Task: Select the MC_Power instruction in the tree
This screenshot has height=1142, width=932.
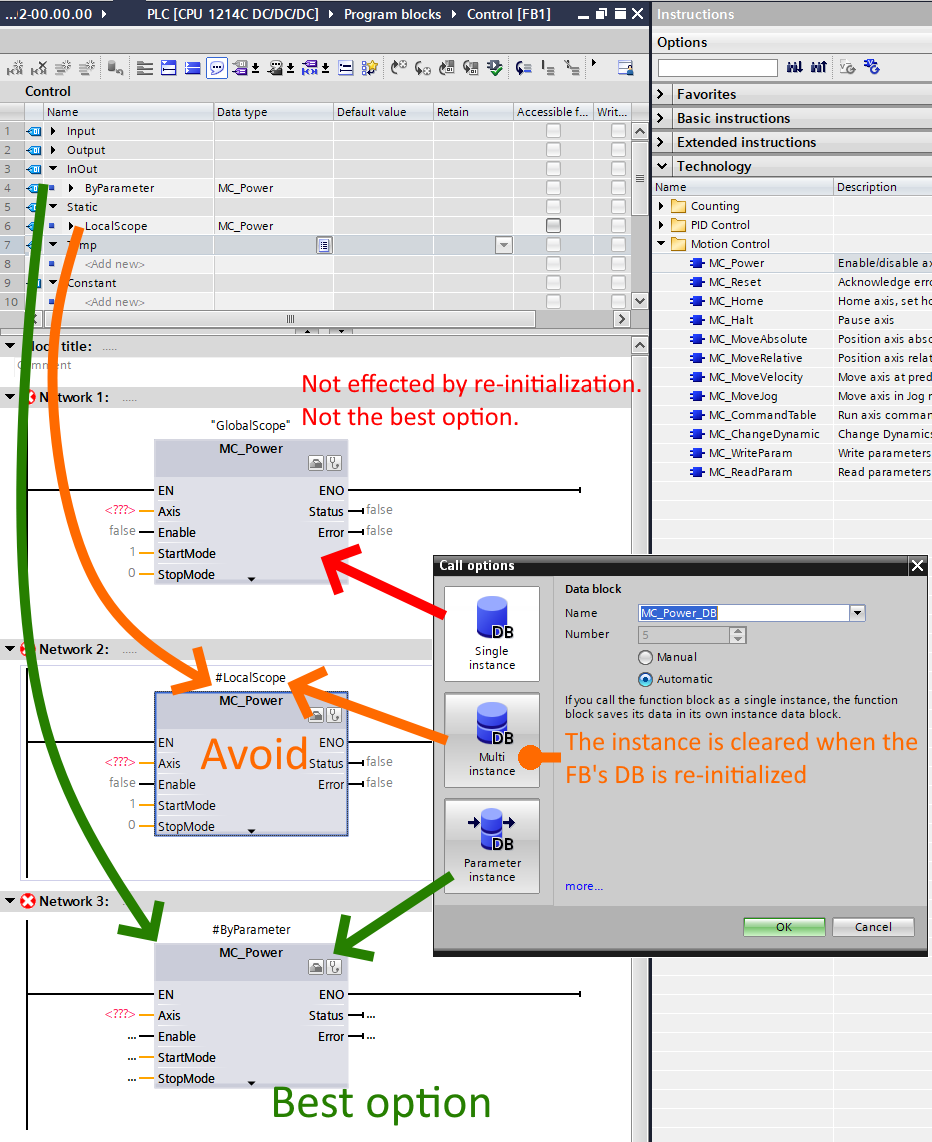Action: [736, 263]
